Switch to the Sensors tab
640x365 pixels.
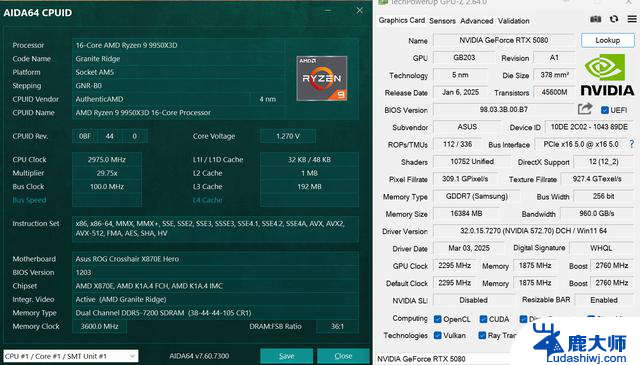pos(442,21)
